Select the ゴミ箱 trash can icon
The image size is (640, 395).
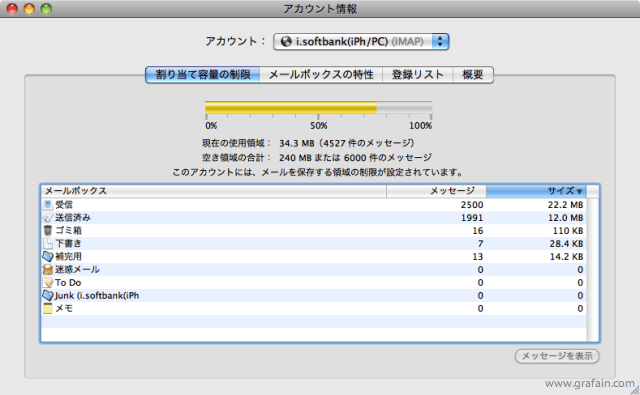[48, 231]
